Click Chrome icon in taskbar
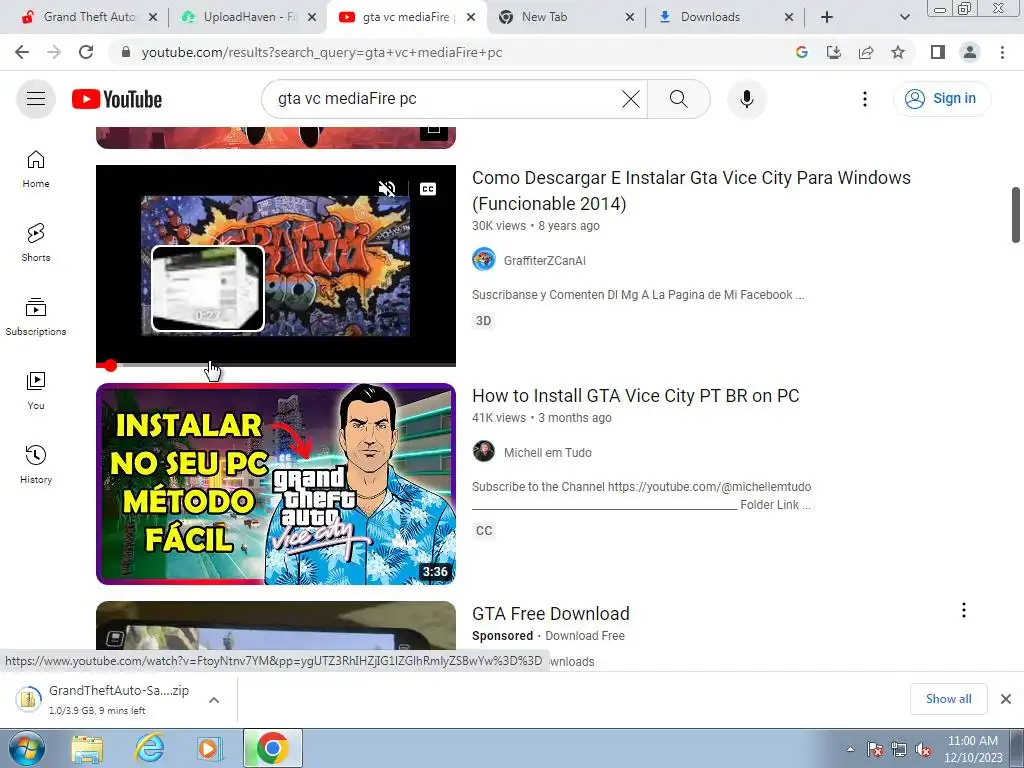The width and height of the screenshot is (1024, 768). (272, 748)
